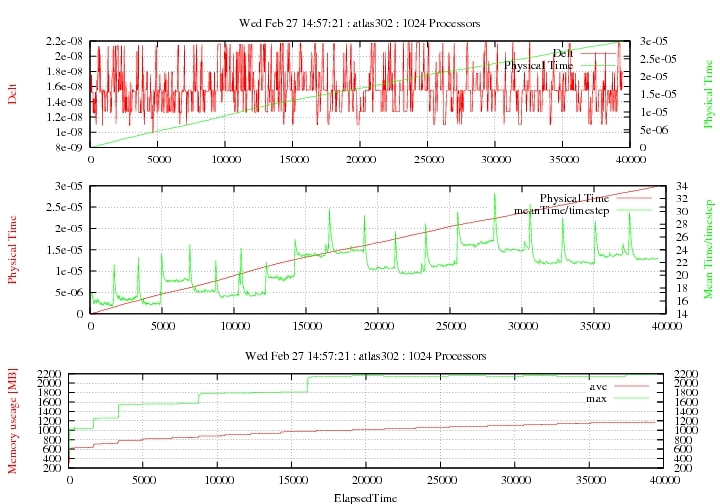The width and height of the screenshot is (720, 504).
Task: Select the red Delt left-axis label
Action: [12, 94]
